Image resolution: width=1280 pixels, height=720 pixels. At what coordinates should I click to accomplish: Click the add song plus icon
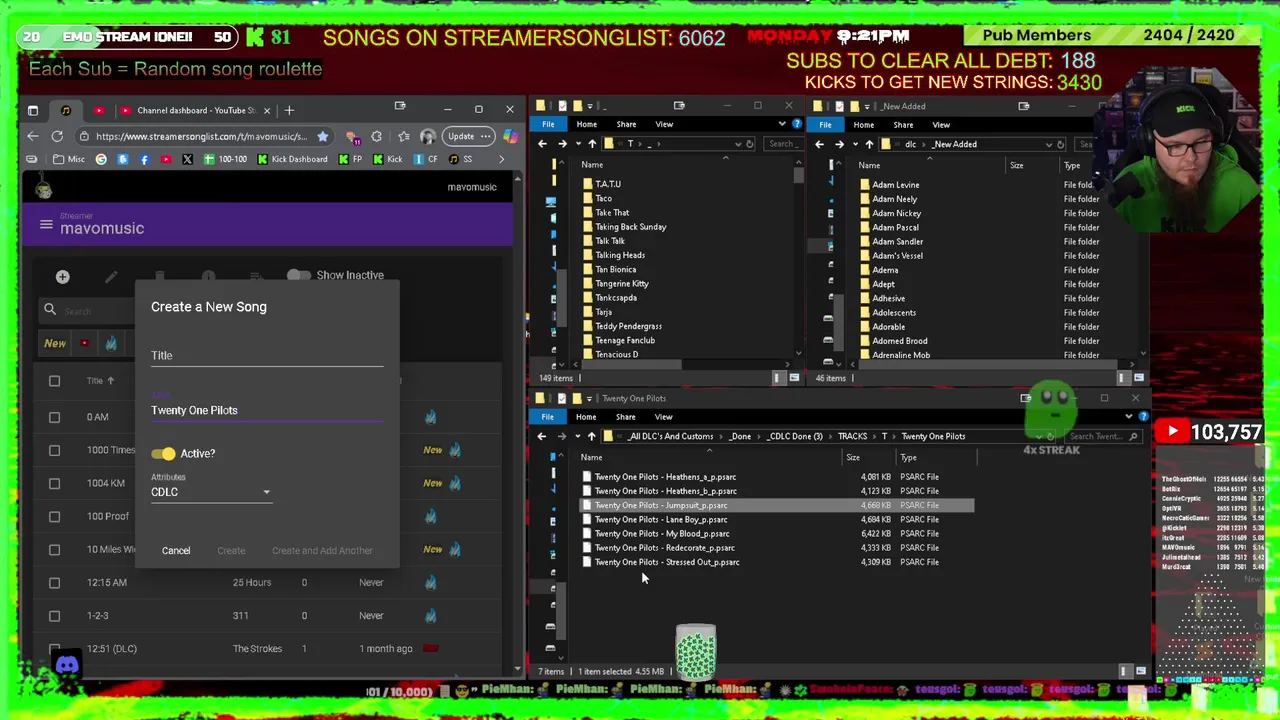pyautogui.click(x=62, y=277)
